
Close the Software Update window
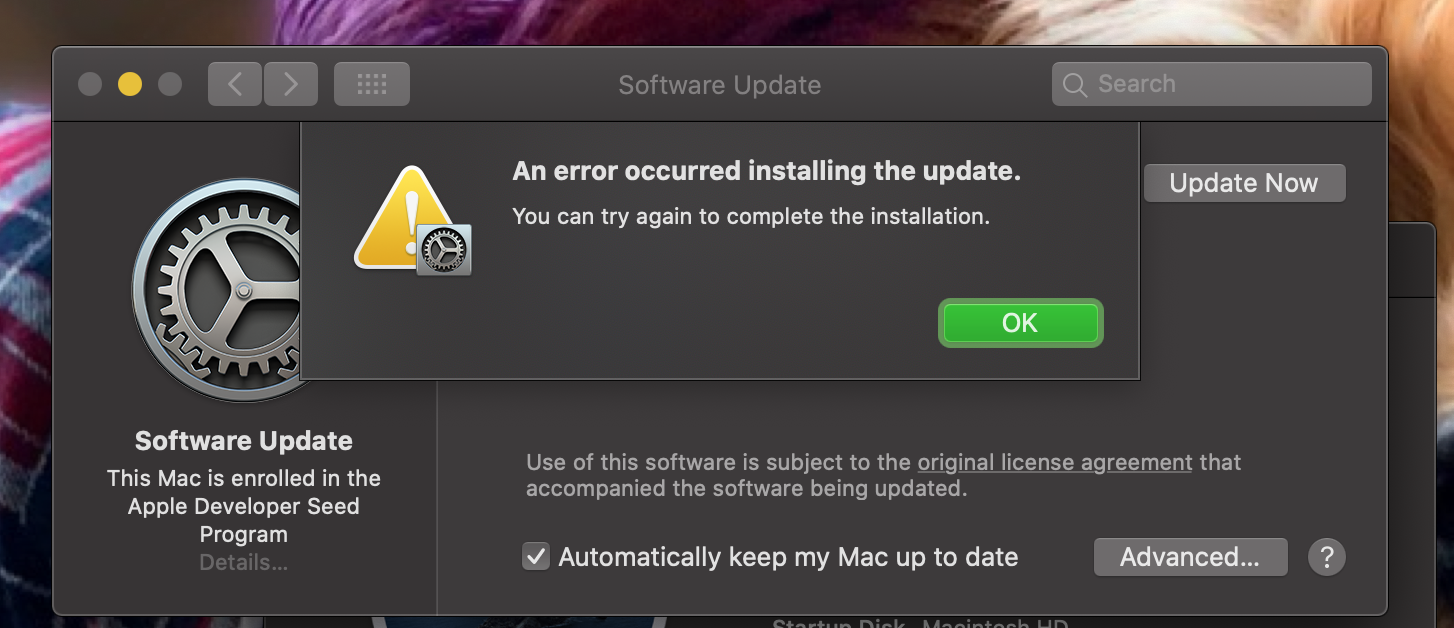click(90, 84)
